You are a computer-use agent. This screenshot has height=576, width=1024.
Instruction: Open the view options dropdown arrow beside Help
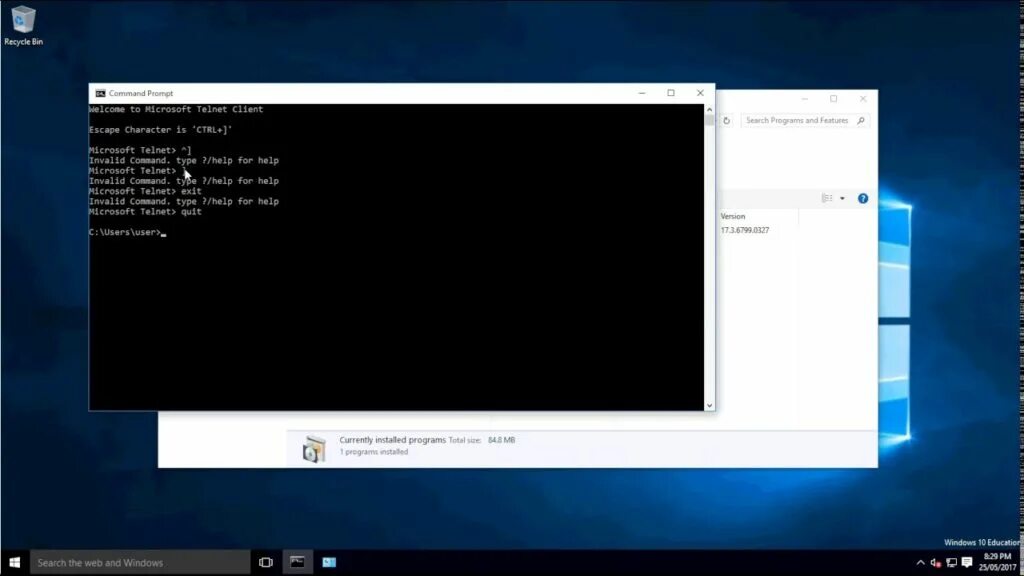tap(843, 198)
